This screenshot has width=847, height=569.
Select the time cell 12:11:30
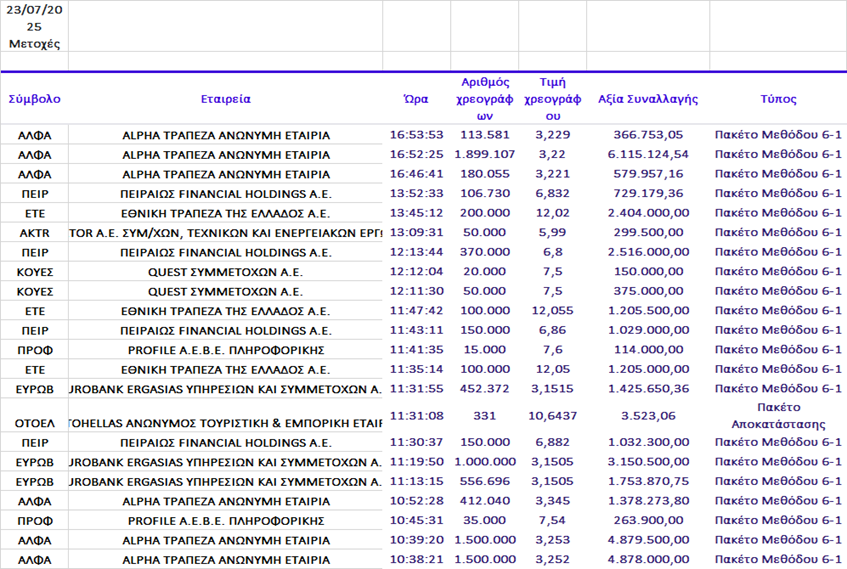[x=416, y=290]
